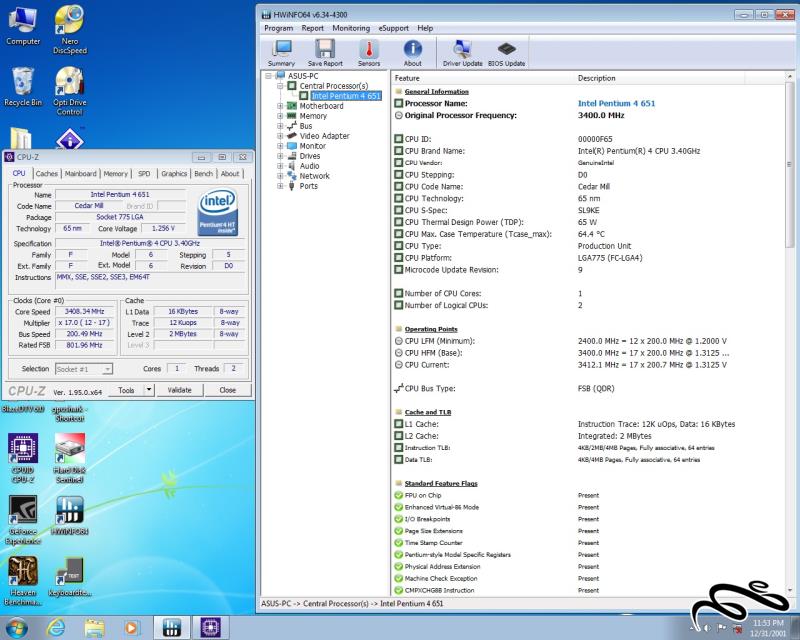Switch to the Memory tab in CPU-Z

point(115,174)
